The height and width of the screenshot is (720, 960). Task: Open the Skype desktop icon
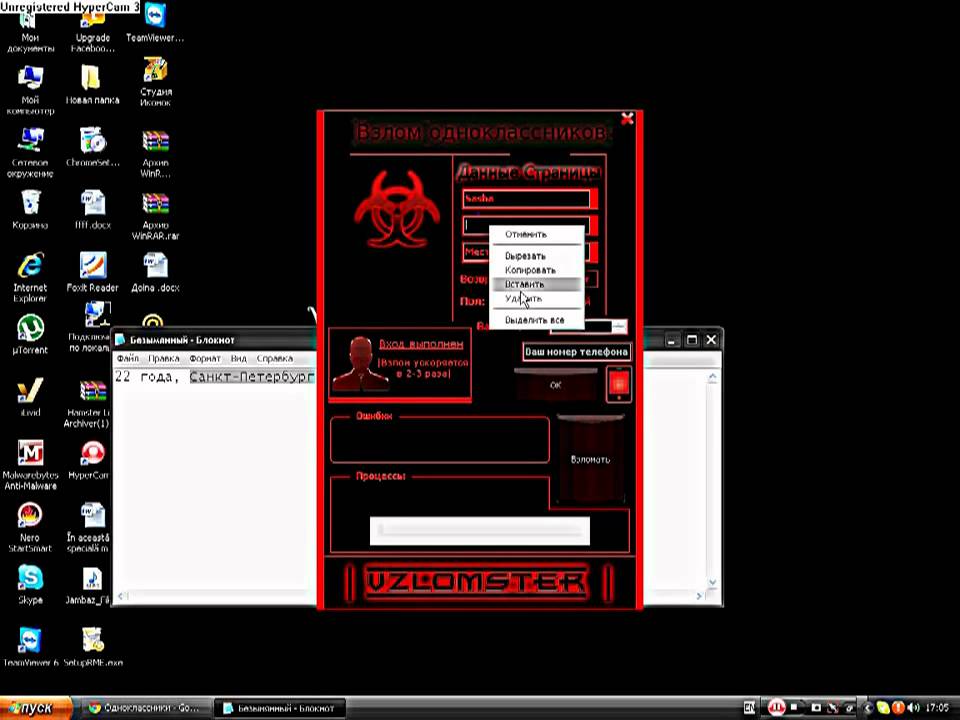click(x=30, y=585)
